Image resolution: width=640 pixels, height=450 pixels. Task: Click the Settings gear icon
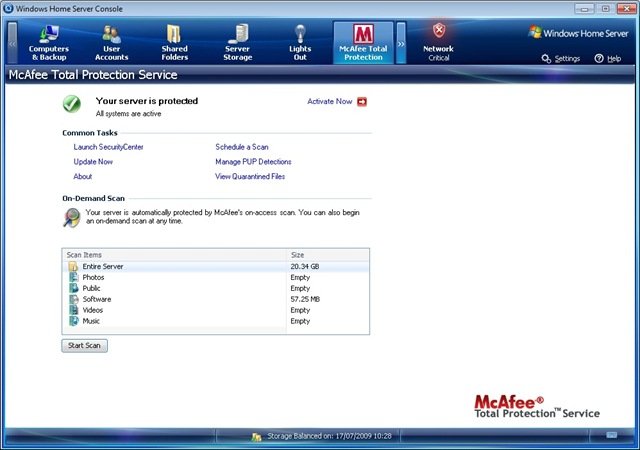tap(546, 58)
